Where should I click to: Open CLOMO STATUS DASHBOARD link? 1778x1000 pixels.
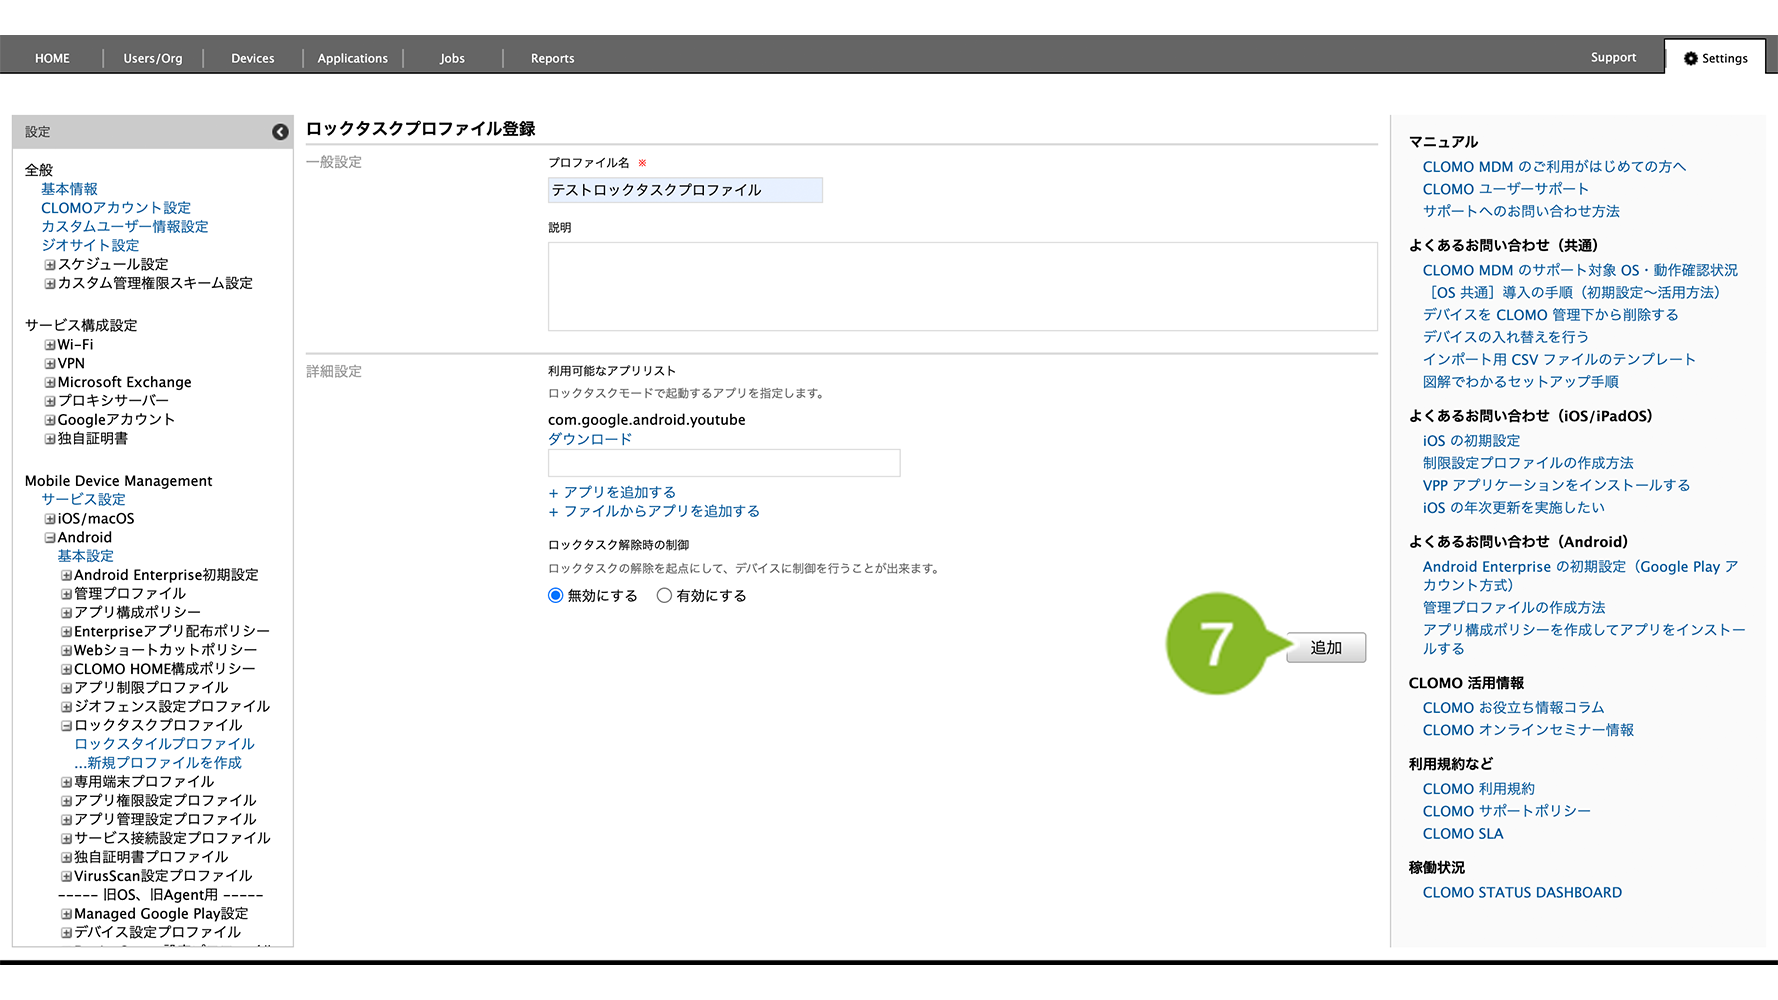pyautogui.click(x=1522, y=893)
